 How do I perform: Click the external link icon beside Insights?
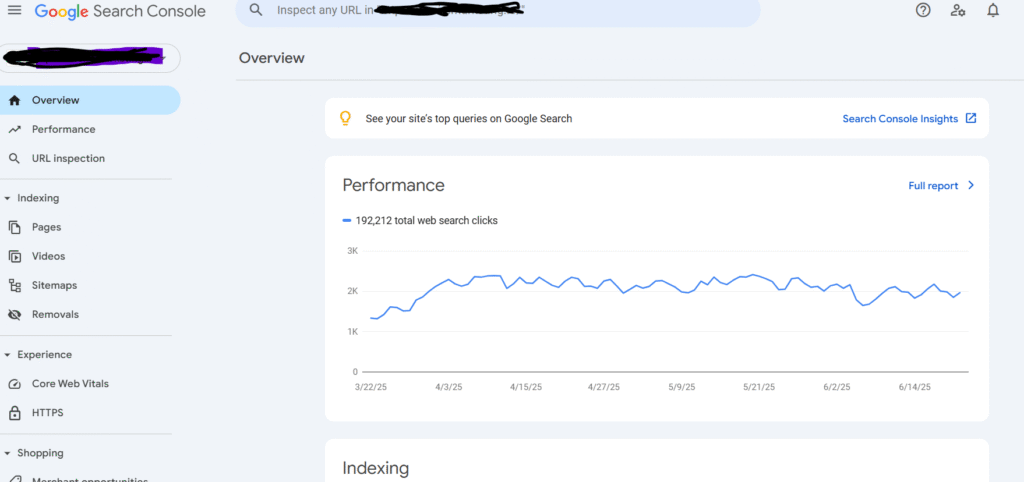click(971, 118)
